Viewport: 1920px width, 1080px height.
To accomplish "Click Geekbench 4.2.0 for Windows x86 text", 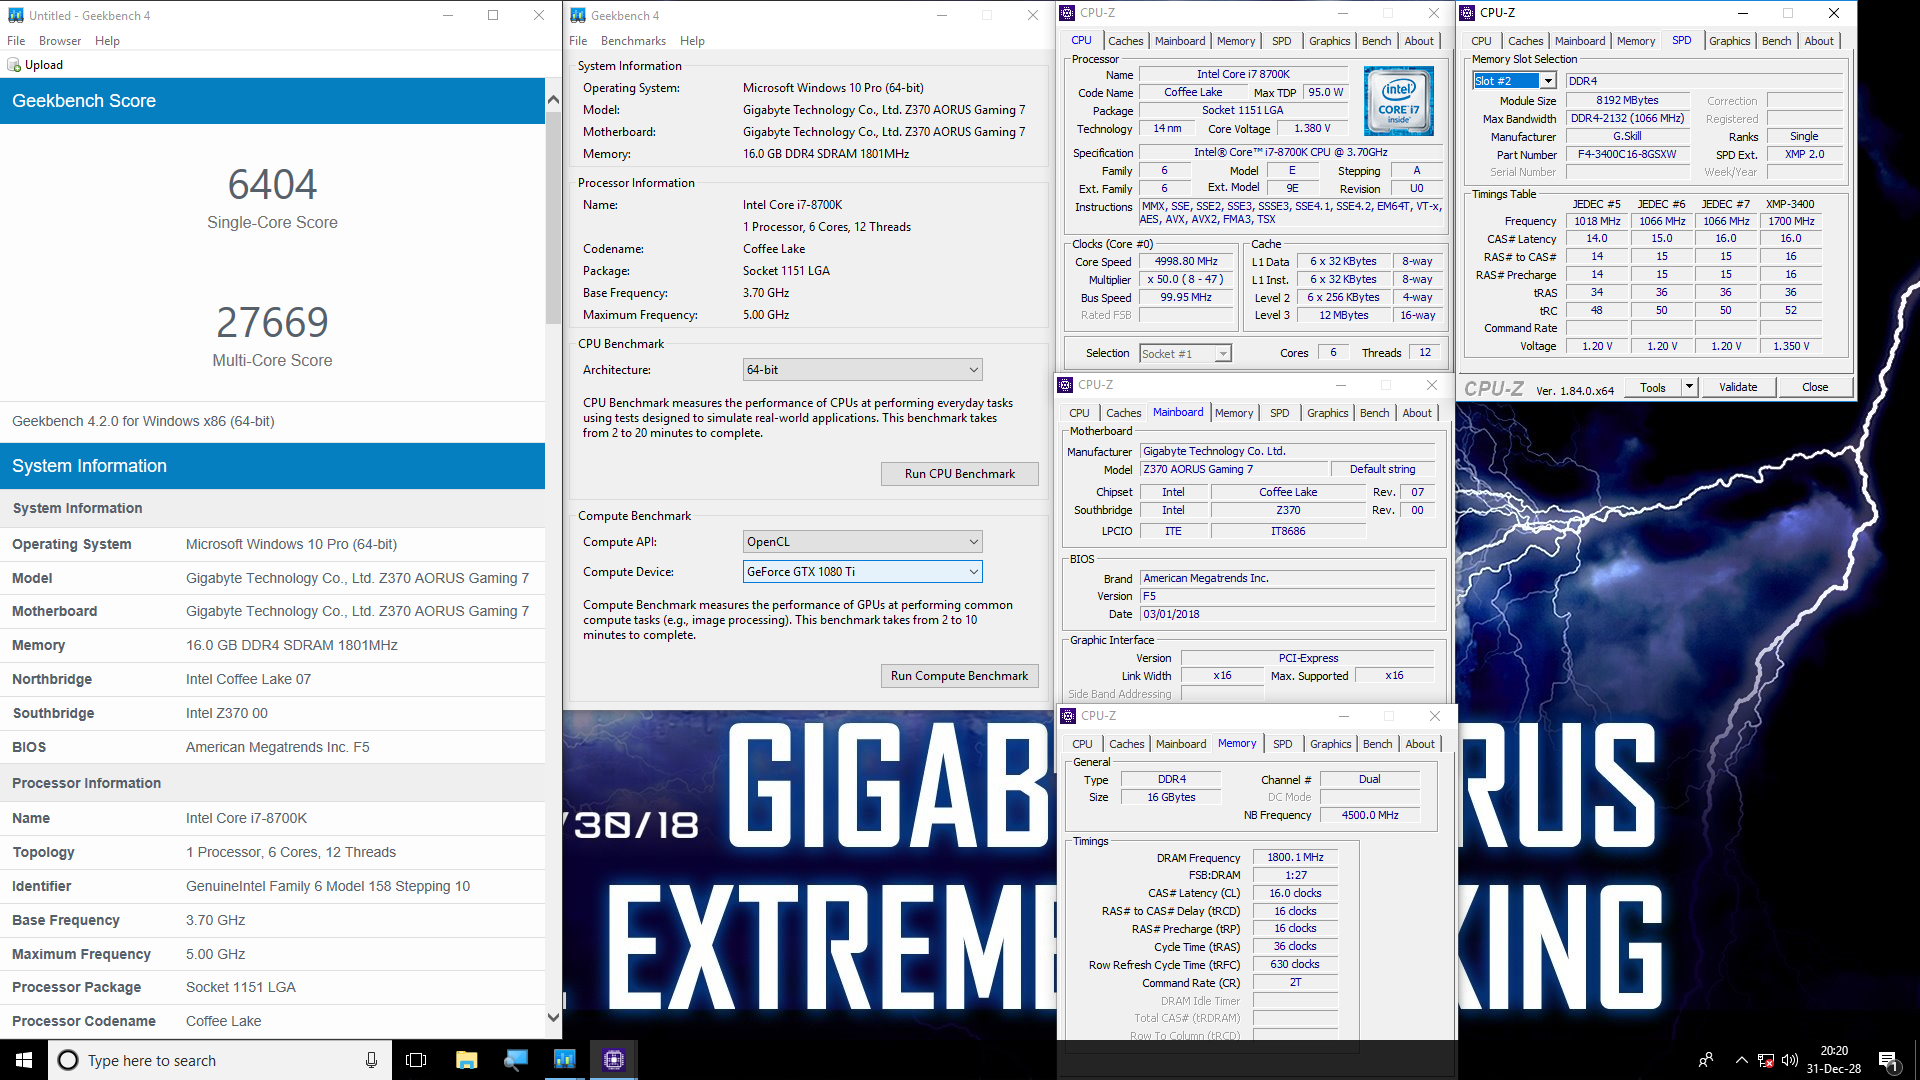I will (x=143, y=421).
